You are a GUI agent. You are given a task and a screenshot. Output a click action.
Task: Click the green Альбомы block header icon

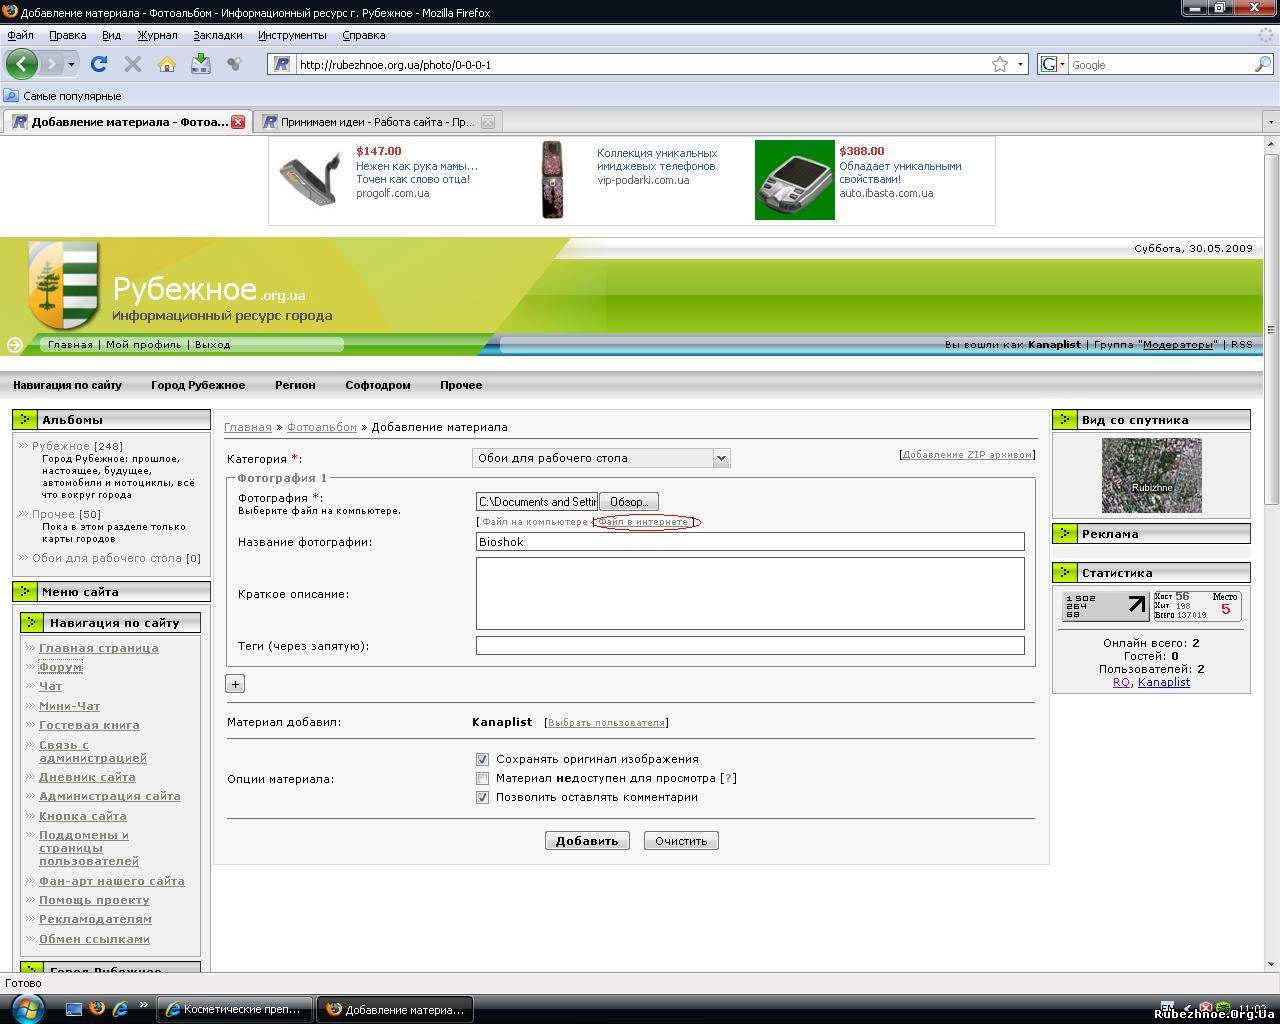click(26, 420)
